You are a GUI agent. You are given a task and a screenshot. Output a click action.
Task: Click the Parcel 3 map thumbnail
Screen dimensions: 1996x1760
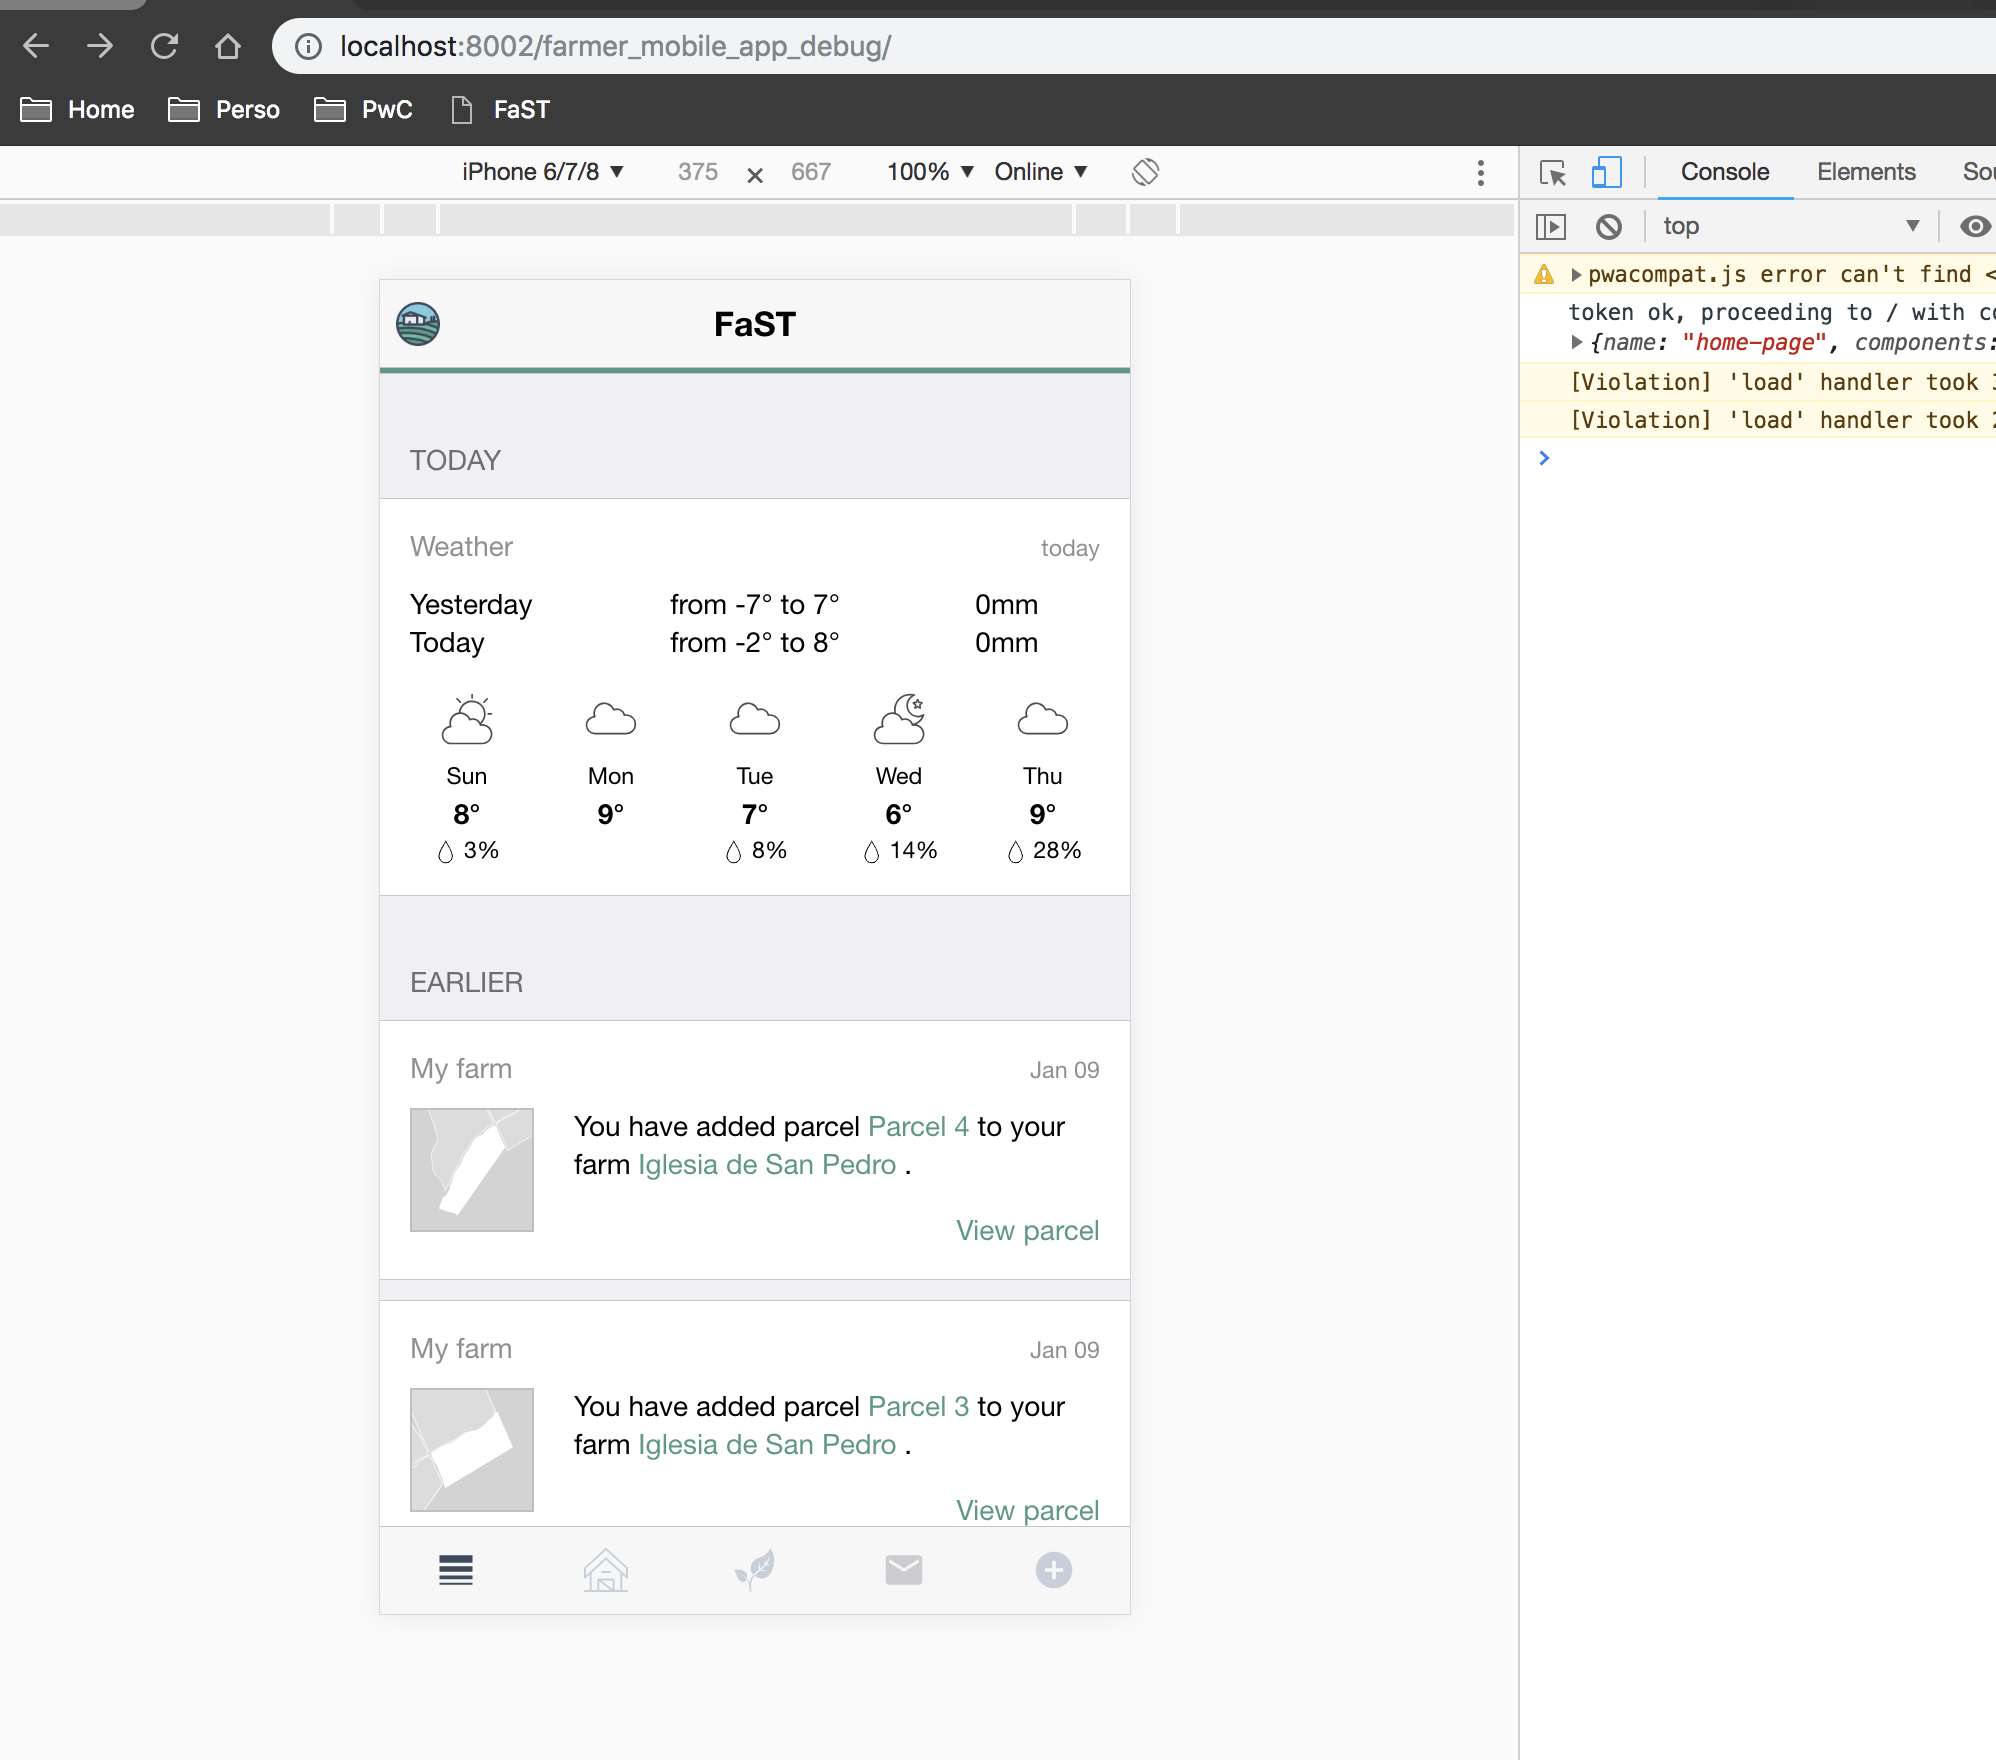pyautogui.click(x=472, y=1449)
